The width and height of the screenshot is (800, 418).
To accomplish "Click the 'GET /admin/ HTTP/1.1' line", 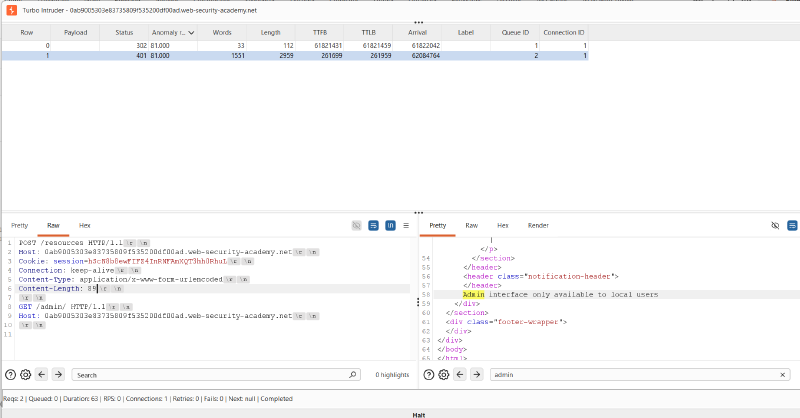I will click(x=76, y=307).
